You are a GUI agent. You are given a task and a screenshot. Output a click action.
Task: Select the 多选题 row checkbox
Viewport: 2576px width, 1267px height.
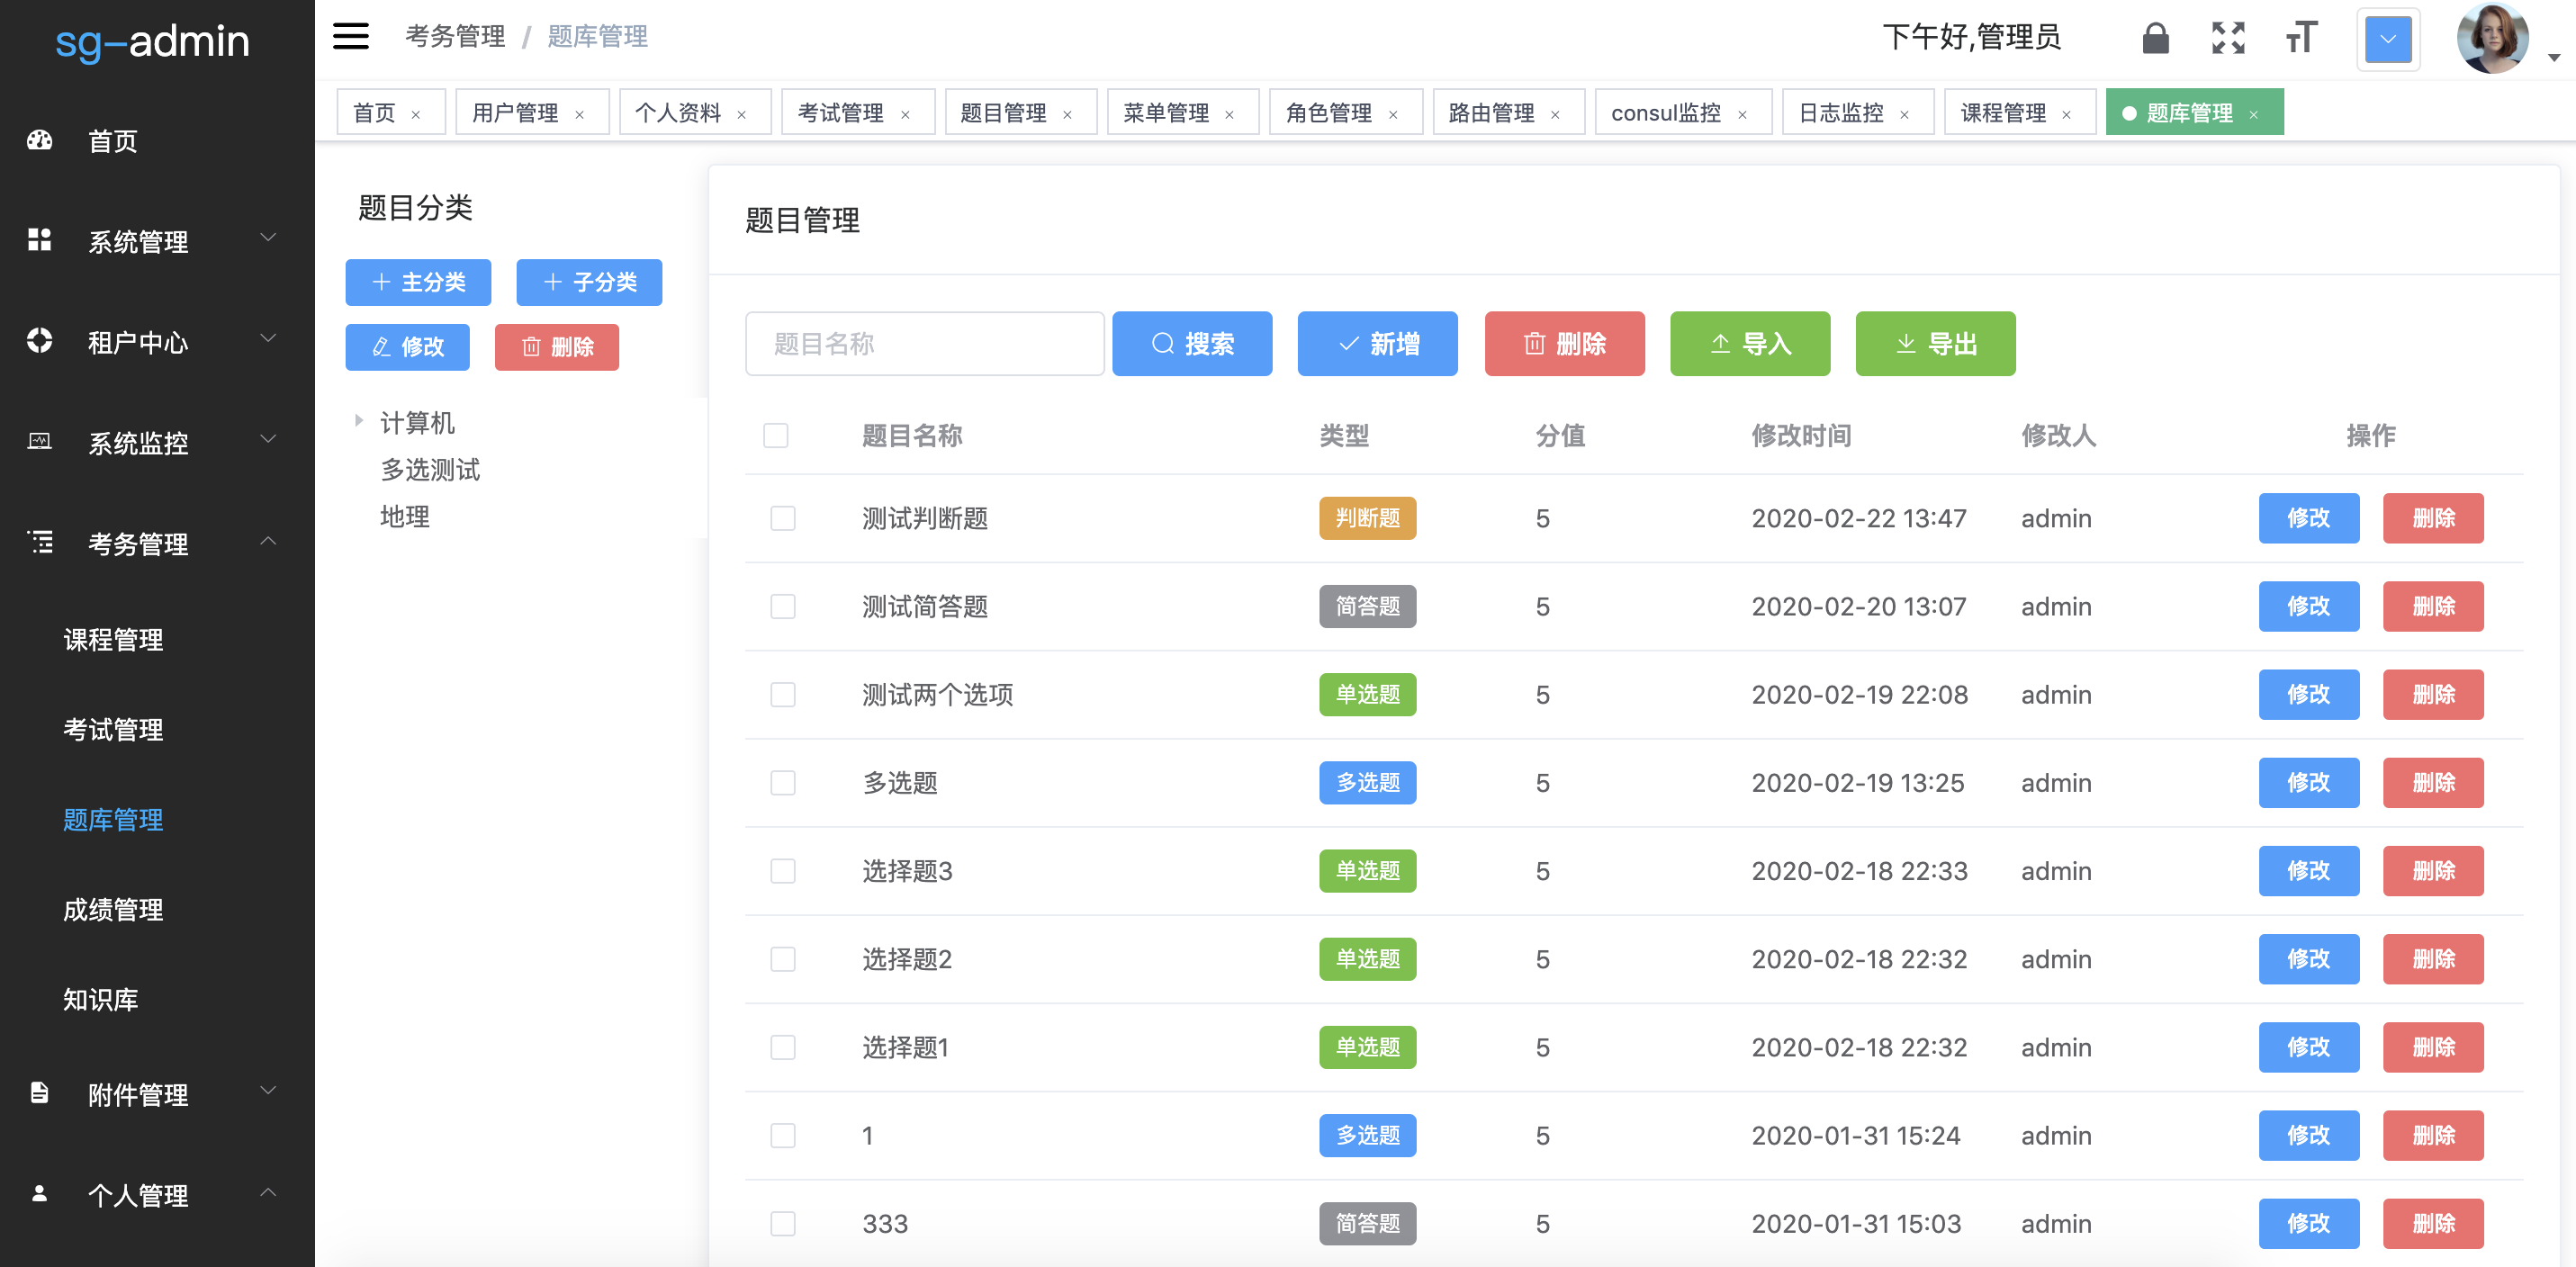tap(783, 783)
